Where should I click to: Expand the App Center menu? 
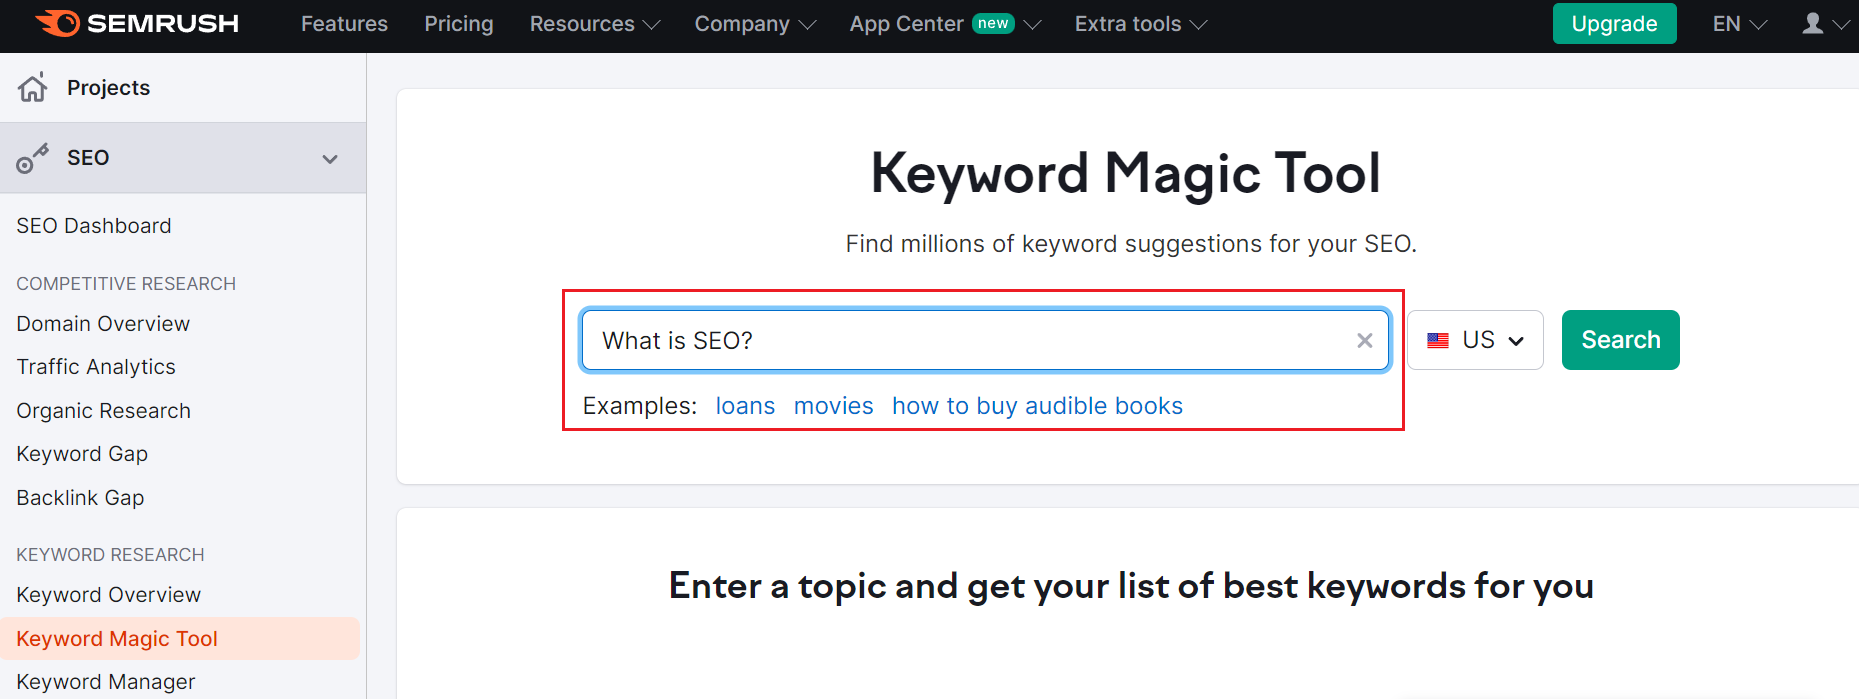click(945, 24)
